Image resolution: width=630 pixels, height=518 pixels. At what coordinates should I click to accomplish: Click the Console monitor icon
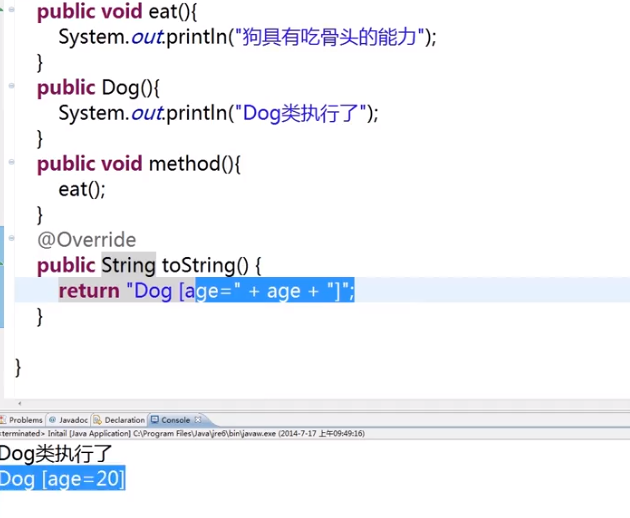(x=155, y=420)
